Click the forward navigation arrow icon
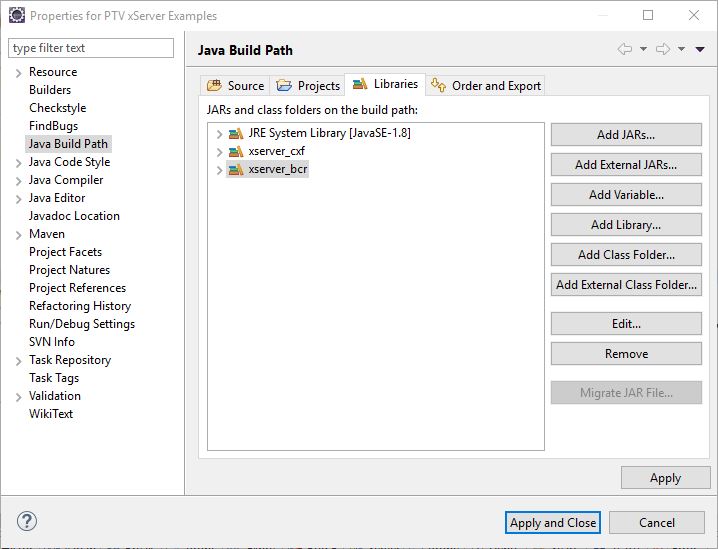The image size is (718, 549). pyautogui.click(x=663, y=49)
